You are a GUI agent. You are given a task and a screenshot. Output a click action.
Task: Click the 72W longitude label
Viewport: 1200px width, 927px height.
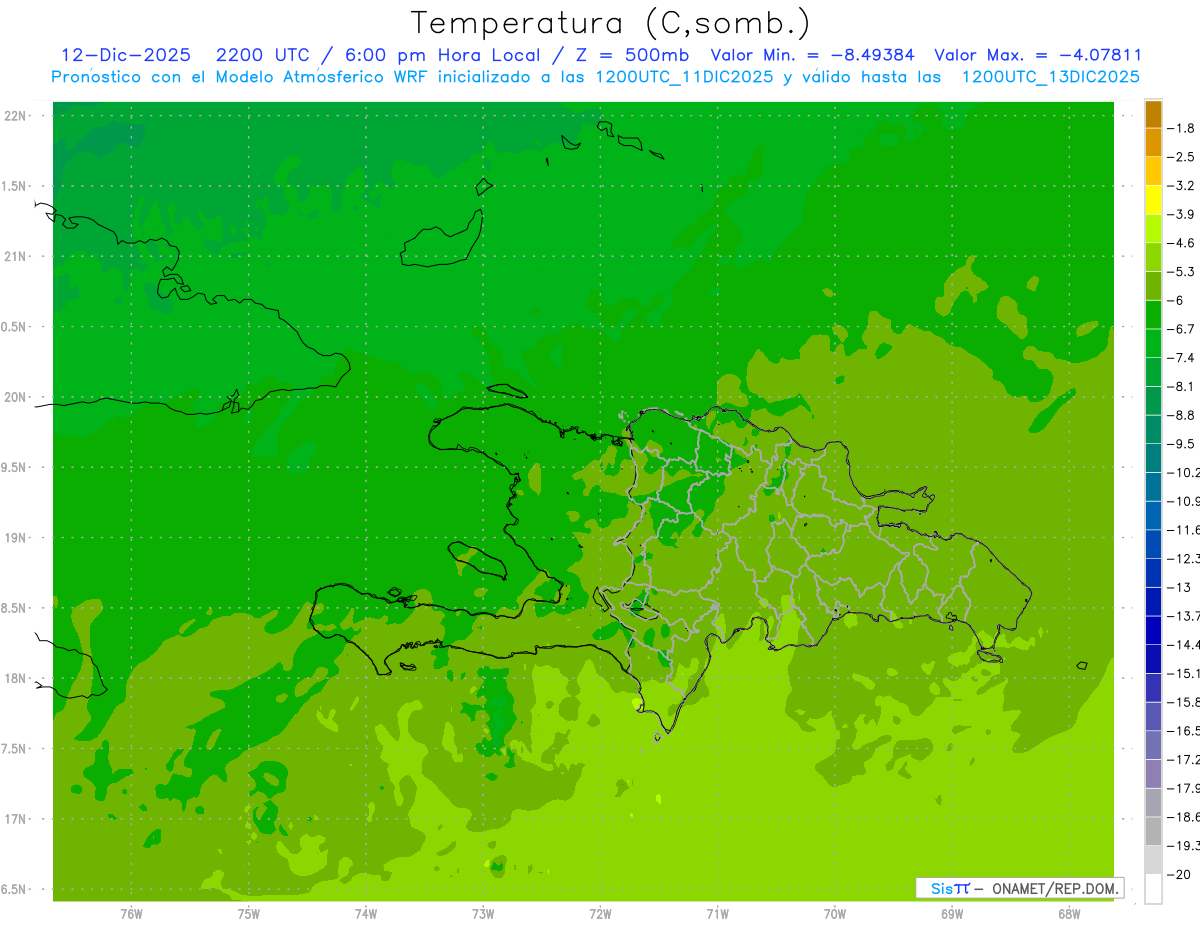coord(600,913)
